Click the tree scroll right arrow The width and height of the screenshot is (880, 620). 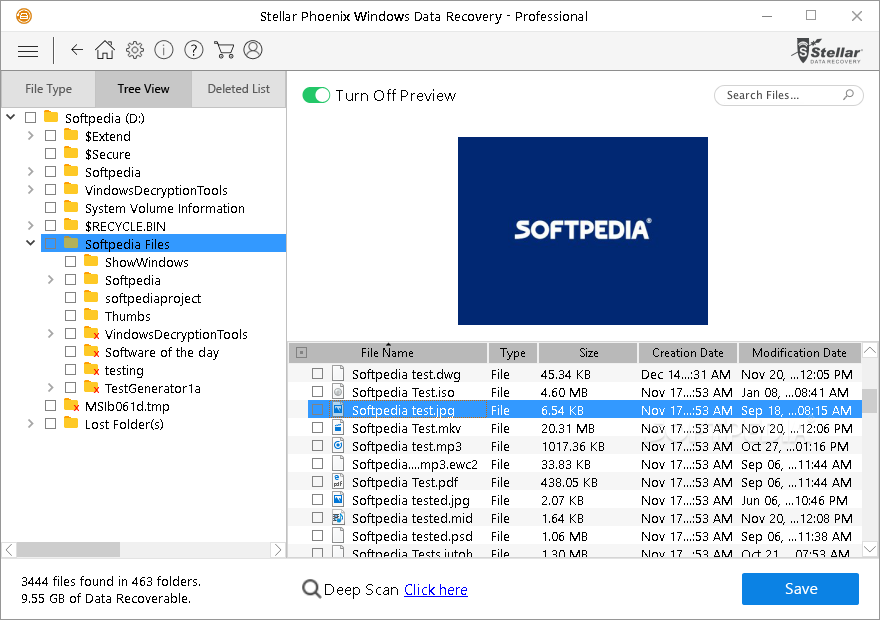pyautogui.click(x=278, y=549)
